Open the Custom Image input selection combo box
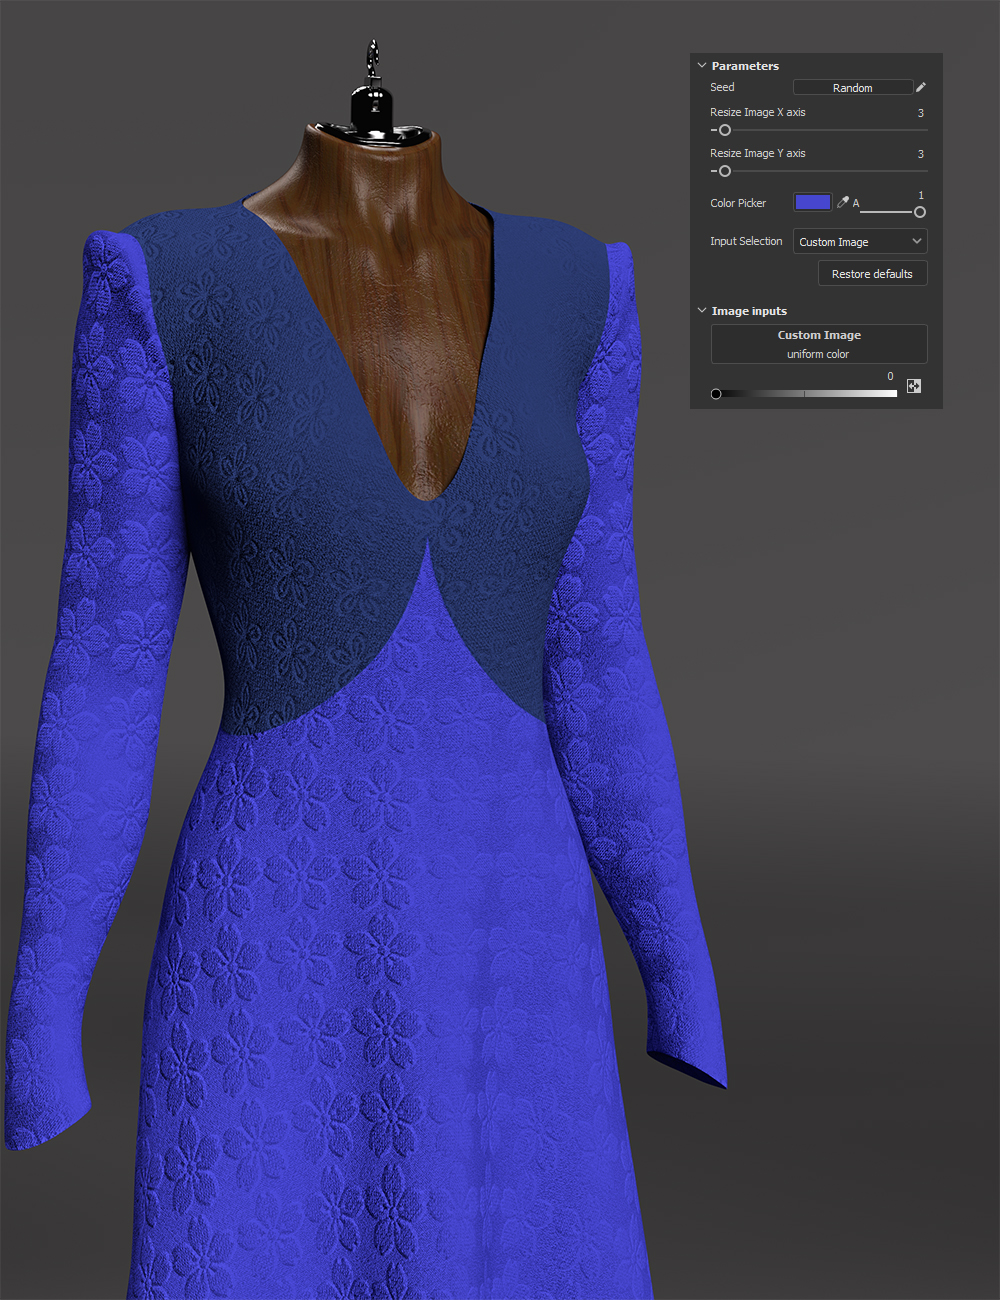The height and width of the screenshot is (1300, 1000). pyautogui.click(x=860, y=240)
